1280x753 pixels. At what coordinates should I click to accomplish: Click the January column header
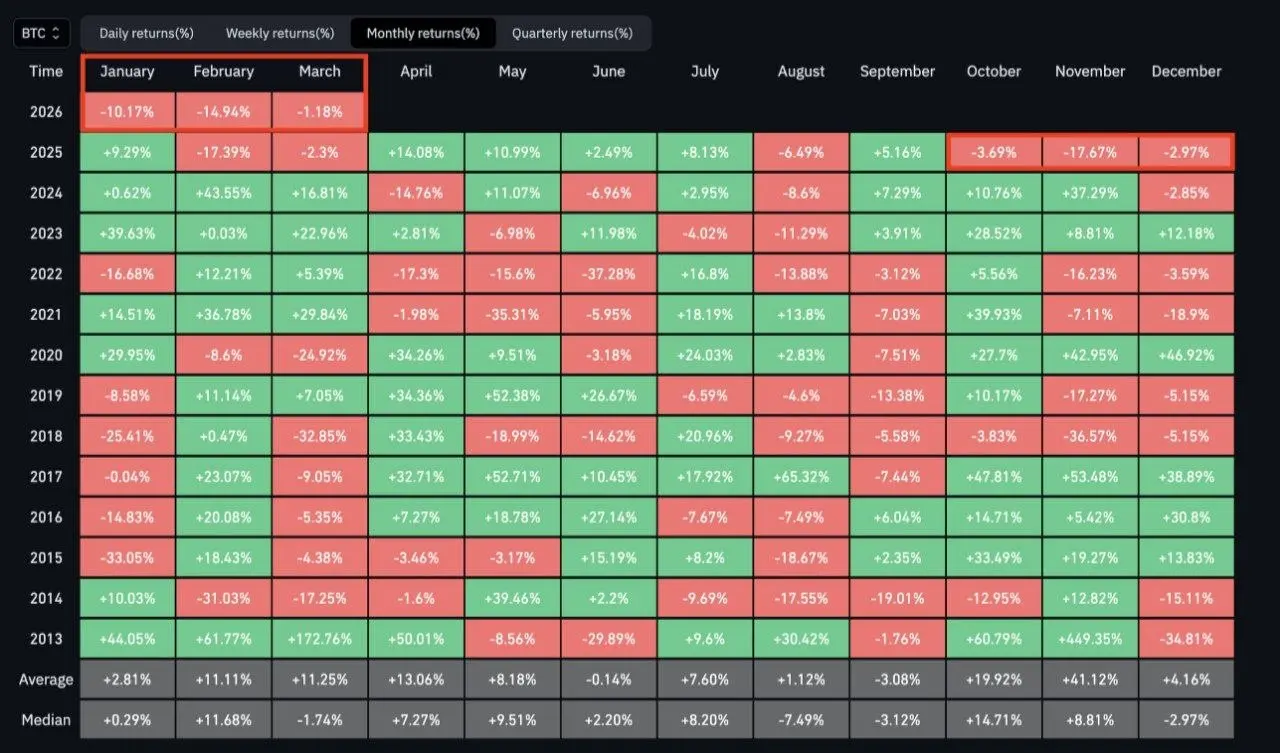128,71
